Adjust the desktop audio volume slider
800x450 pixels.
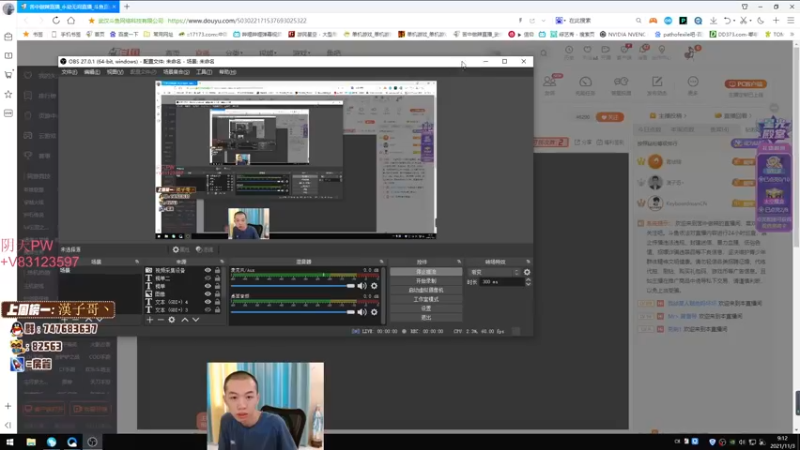pyautogui.click(x=293, y=312)
